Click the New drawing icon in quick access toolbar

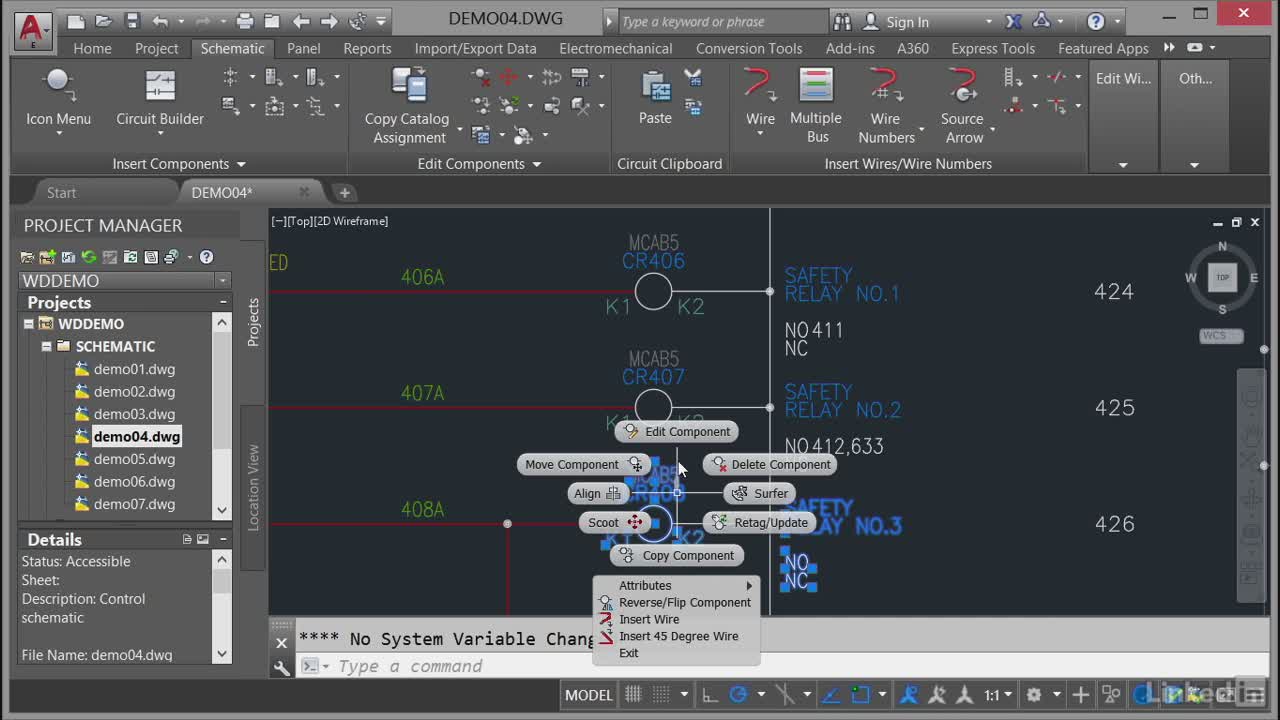click(x=76, y=21)
